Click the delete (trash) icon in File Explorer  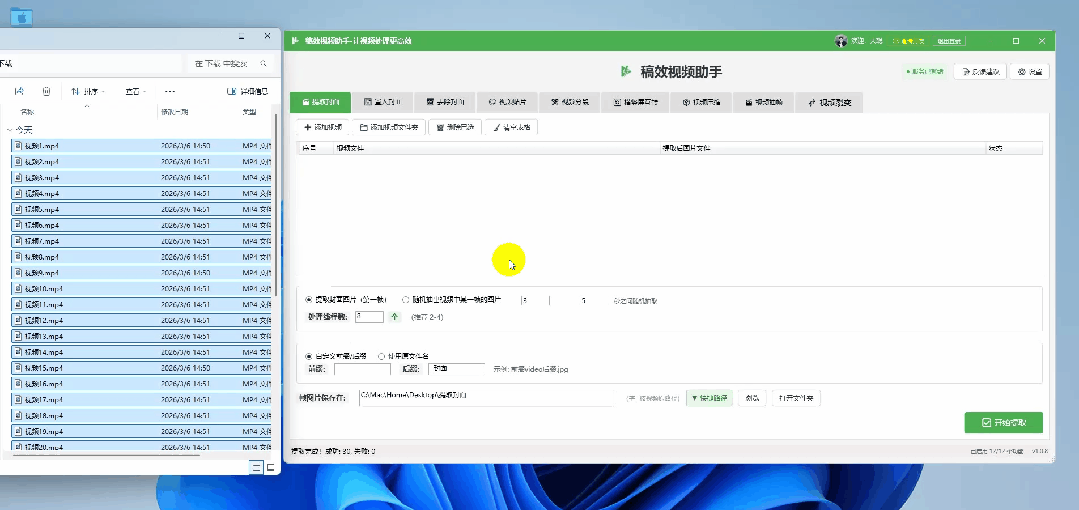tap(46, 91)
